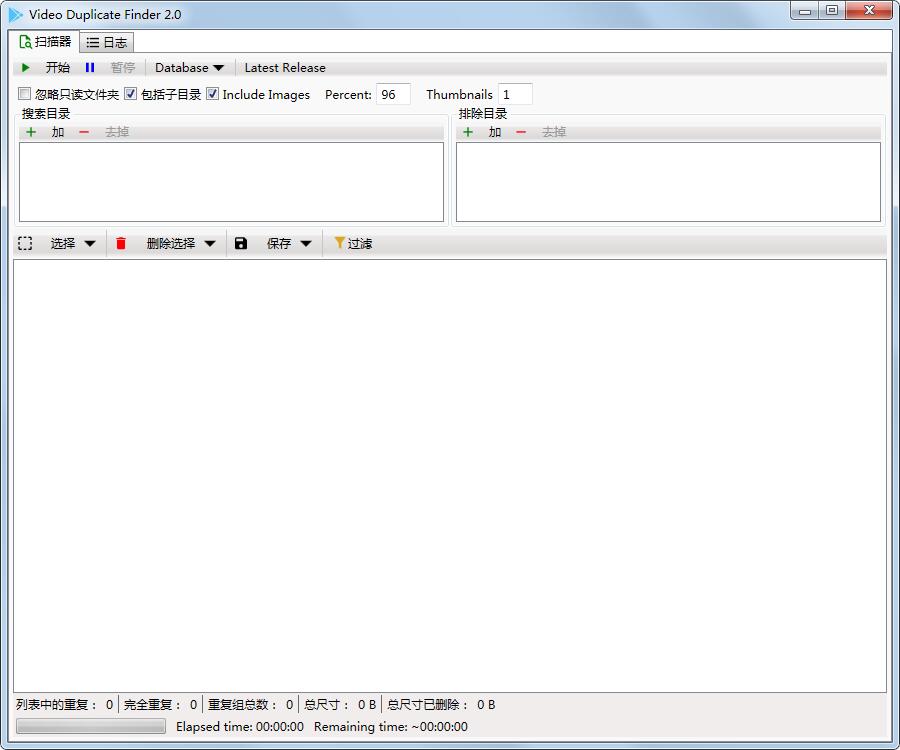Click the green play start icon
Screen dimensions: 900x750
(25, 68)
